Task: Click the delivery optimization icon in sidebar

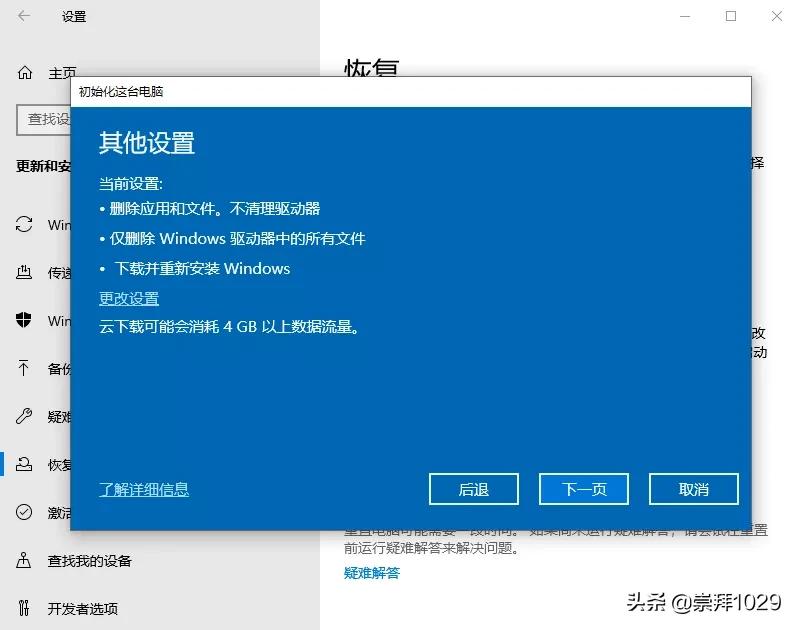Action: coord(24,272)
